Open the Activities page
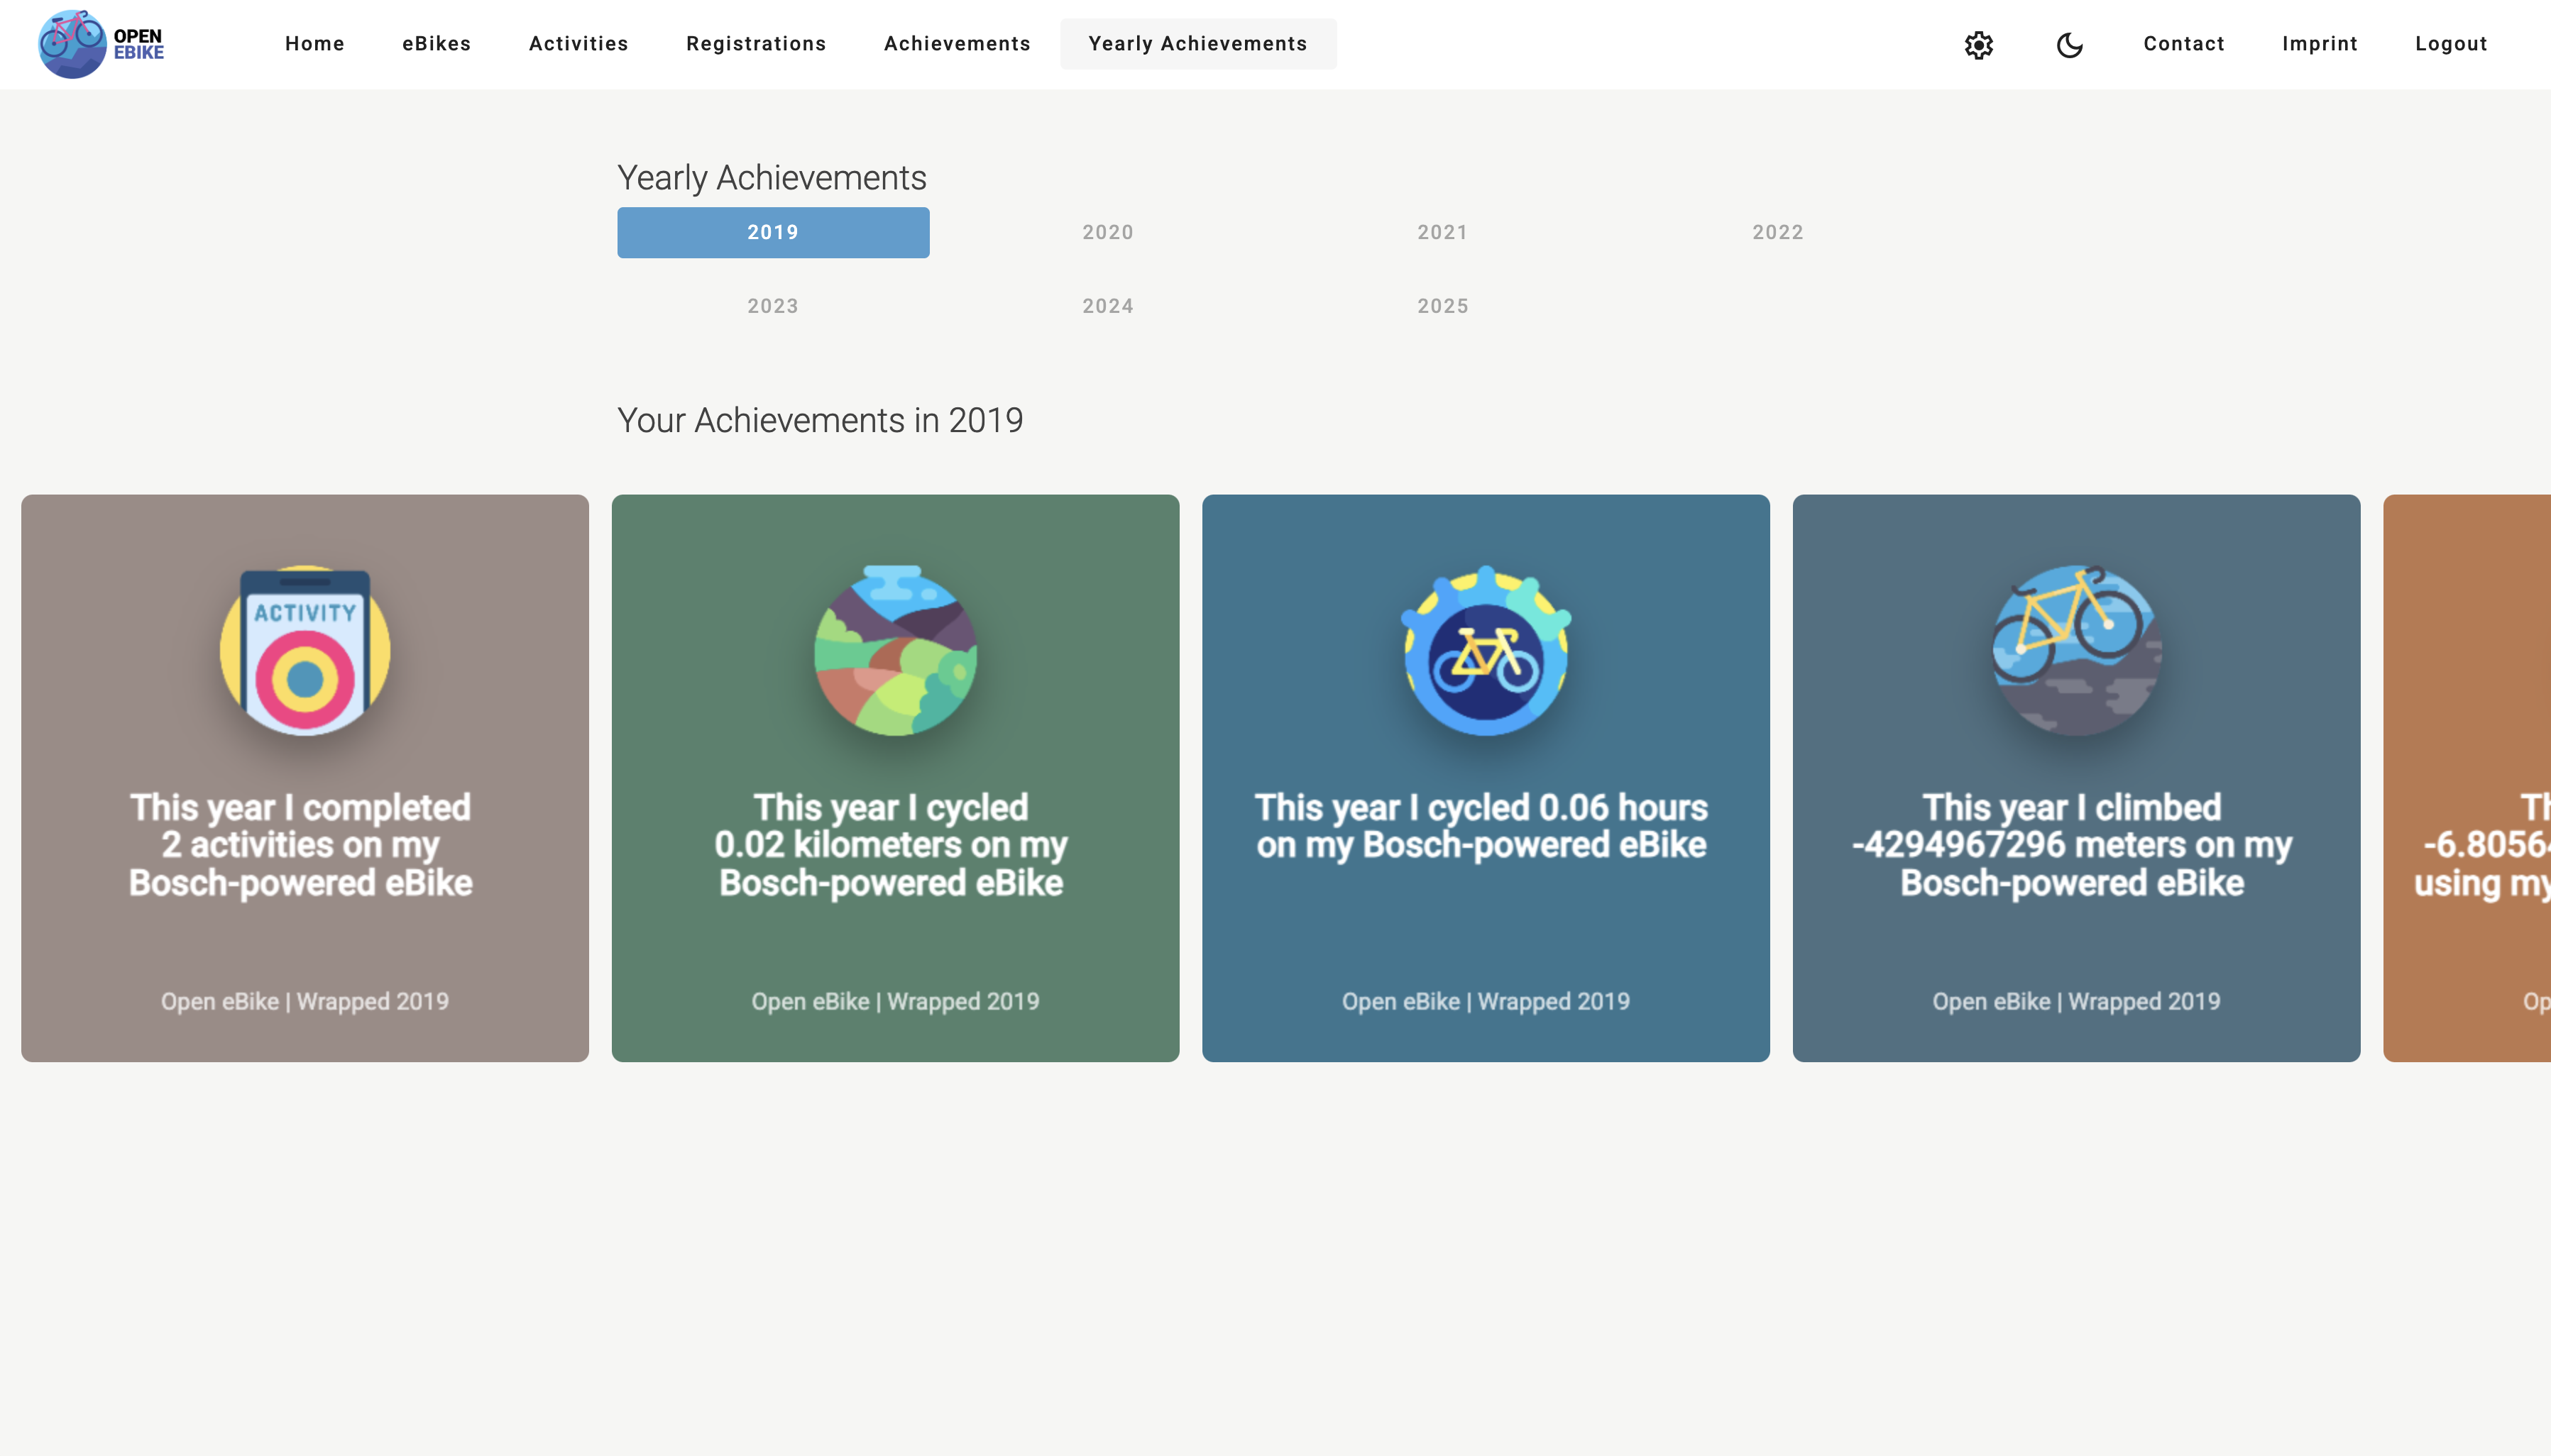 (x=579, y=44)
